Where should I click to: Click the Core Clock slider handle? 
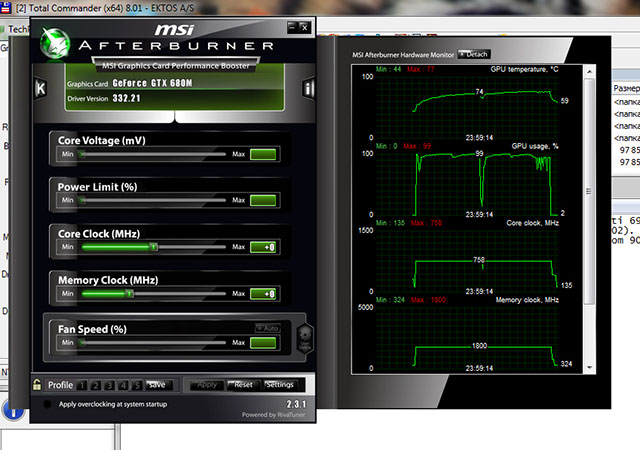[x=153, y=247]
